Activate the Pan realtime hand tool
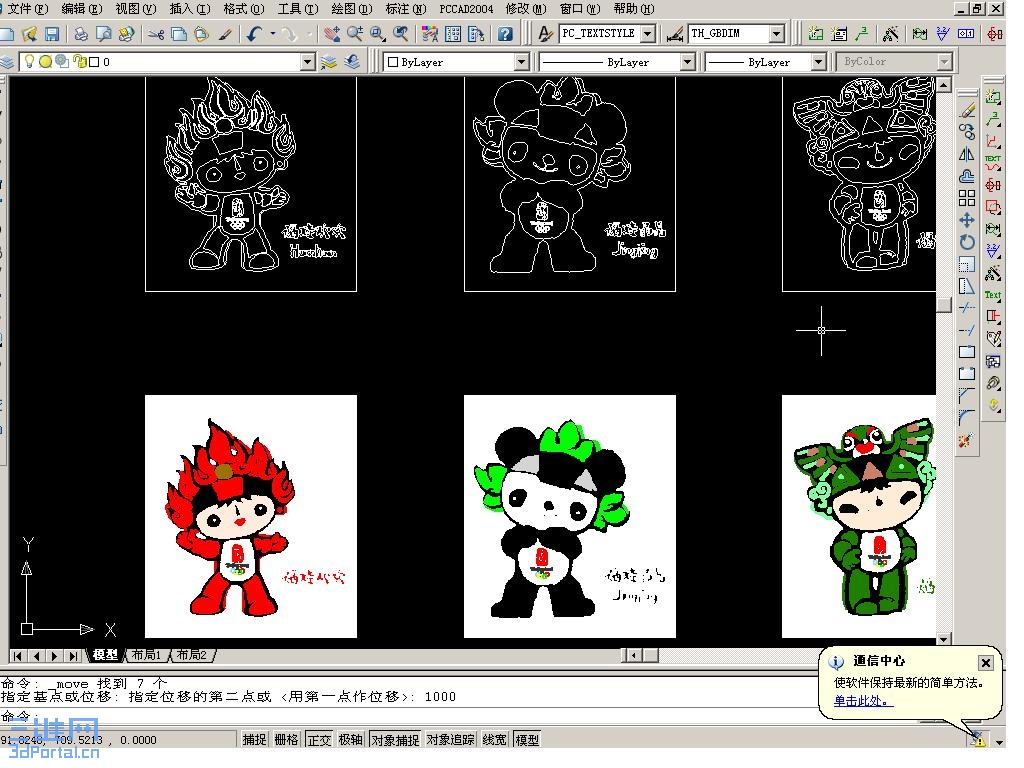 tap(332, 33)
